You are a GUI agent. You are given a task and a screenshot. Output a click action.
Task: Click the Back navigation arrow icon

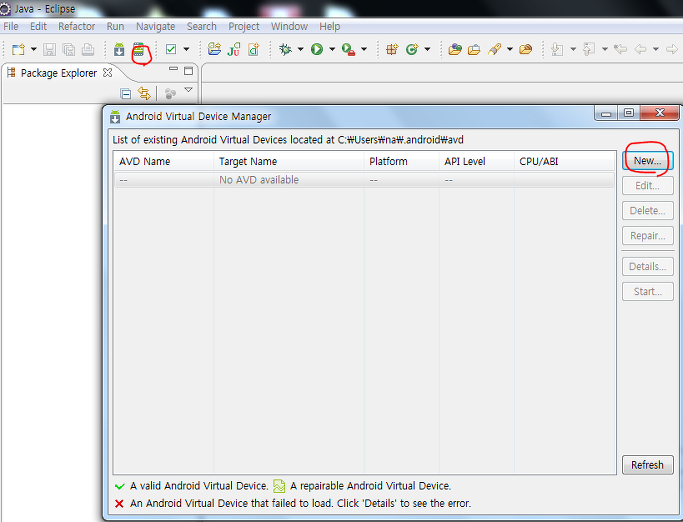(640, 49)
